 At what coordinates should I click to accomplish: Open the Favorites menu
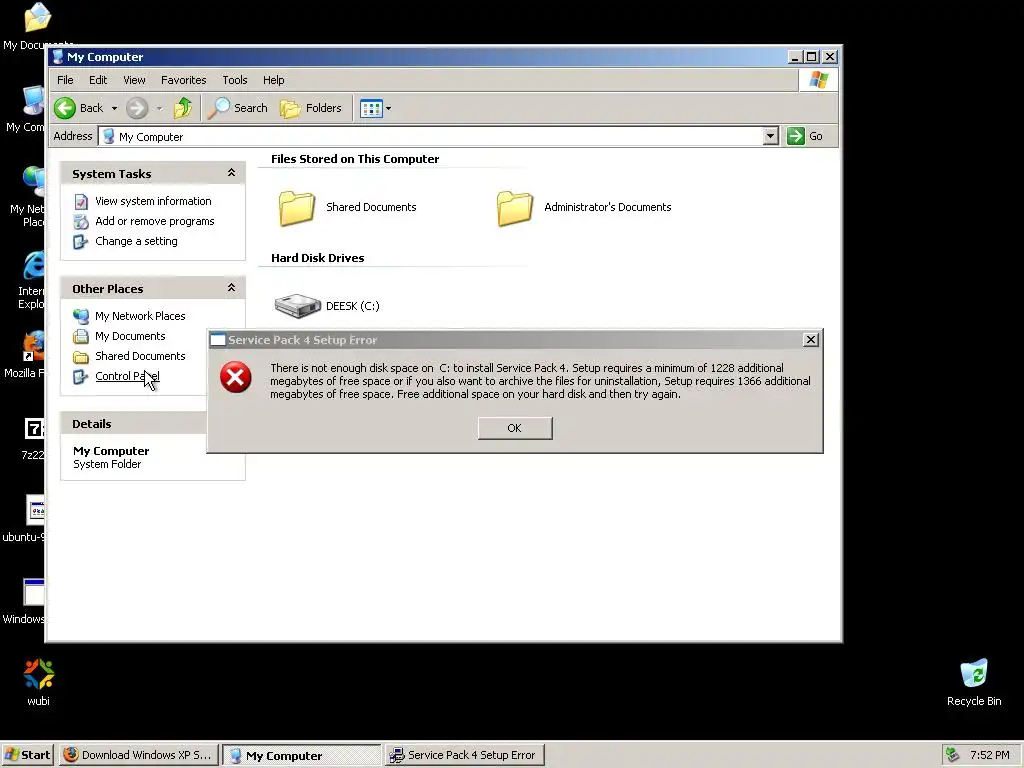[x=184, y=80]
